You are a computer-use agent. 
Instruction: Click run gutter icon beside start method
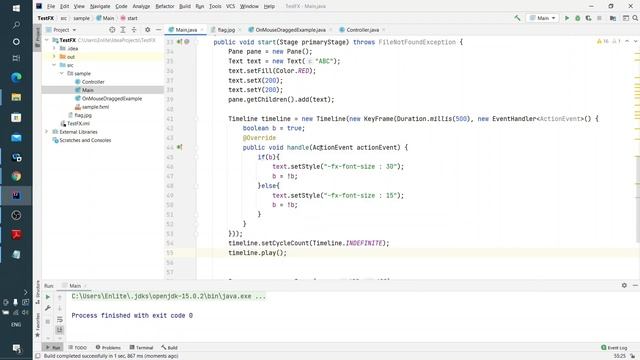[x=179, y=42]
